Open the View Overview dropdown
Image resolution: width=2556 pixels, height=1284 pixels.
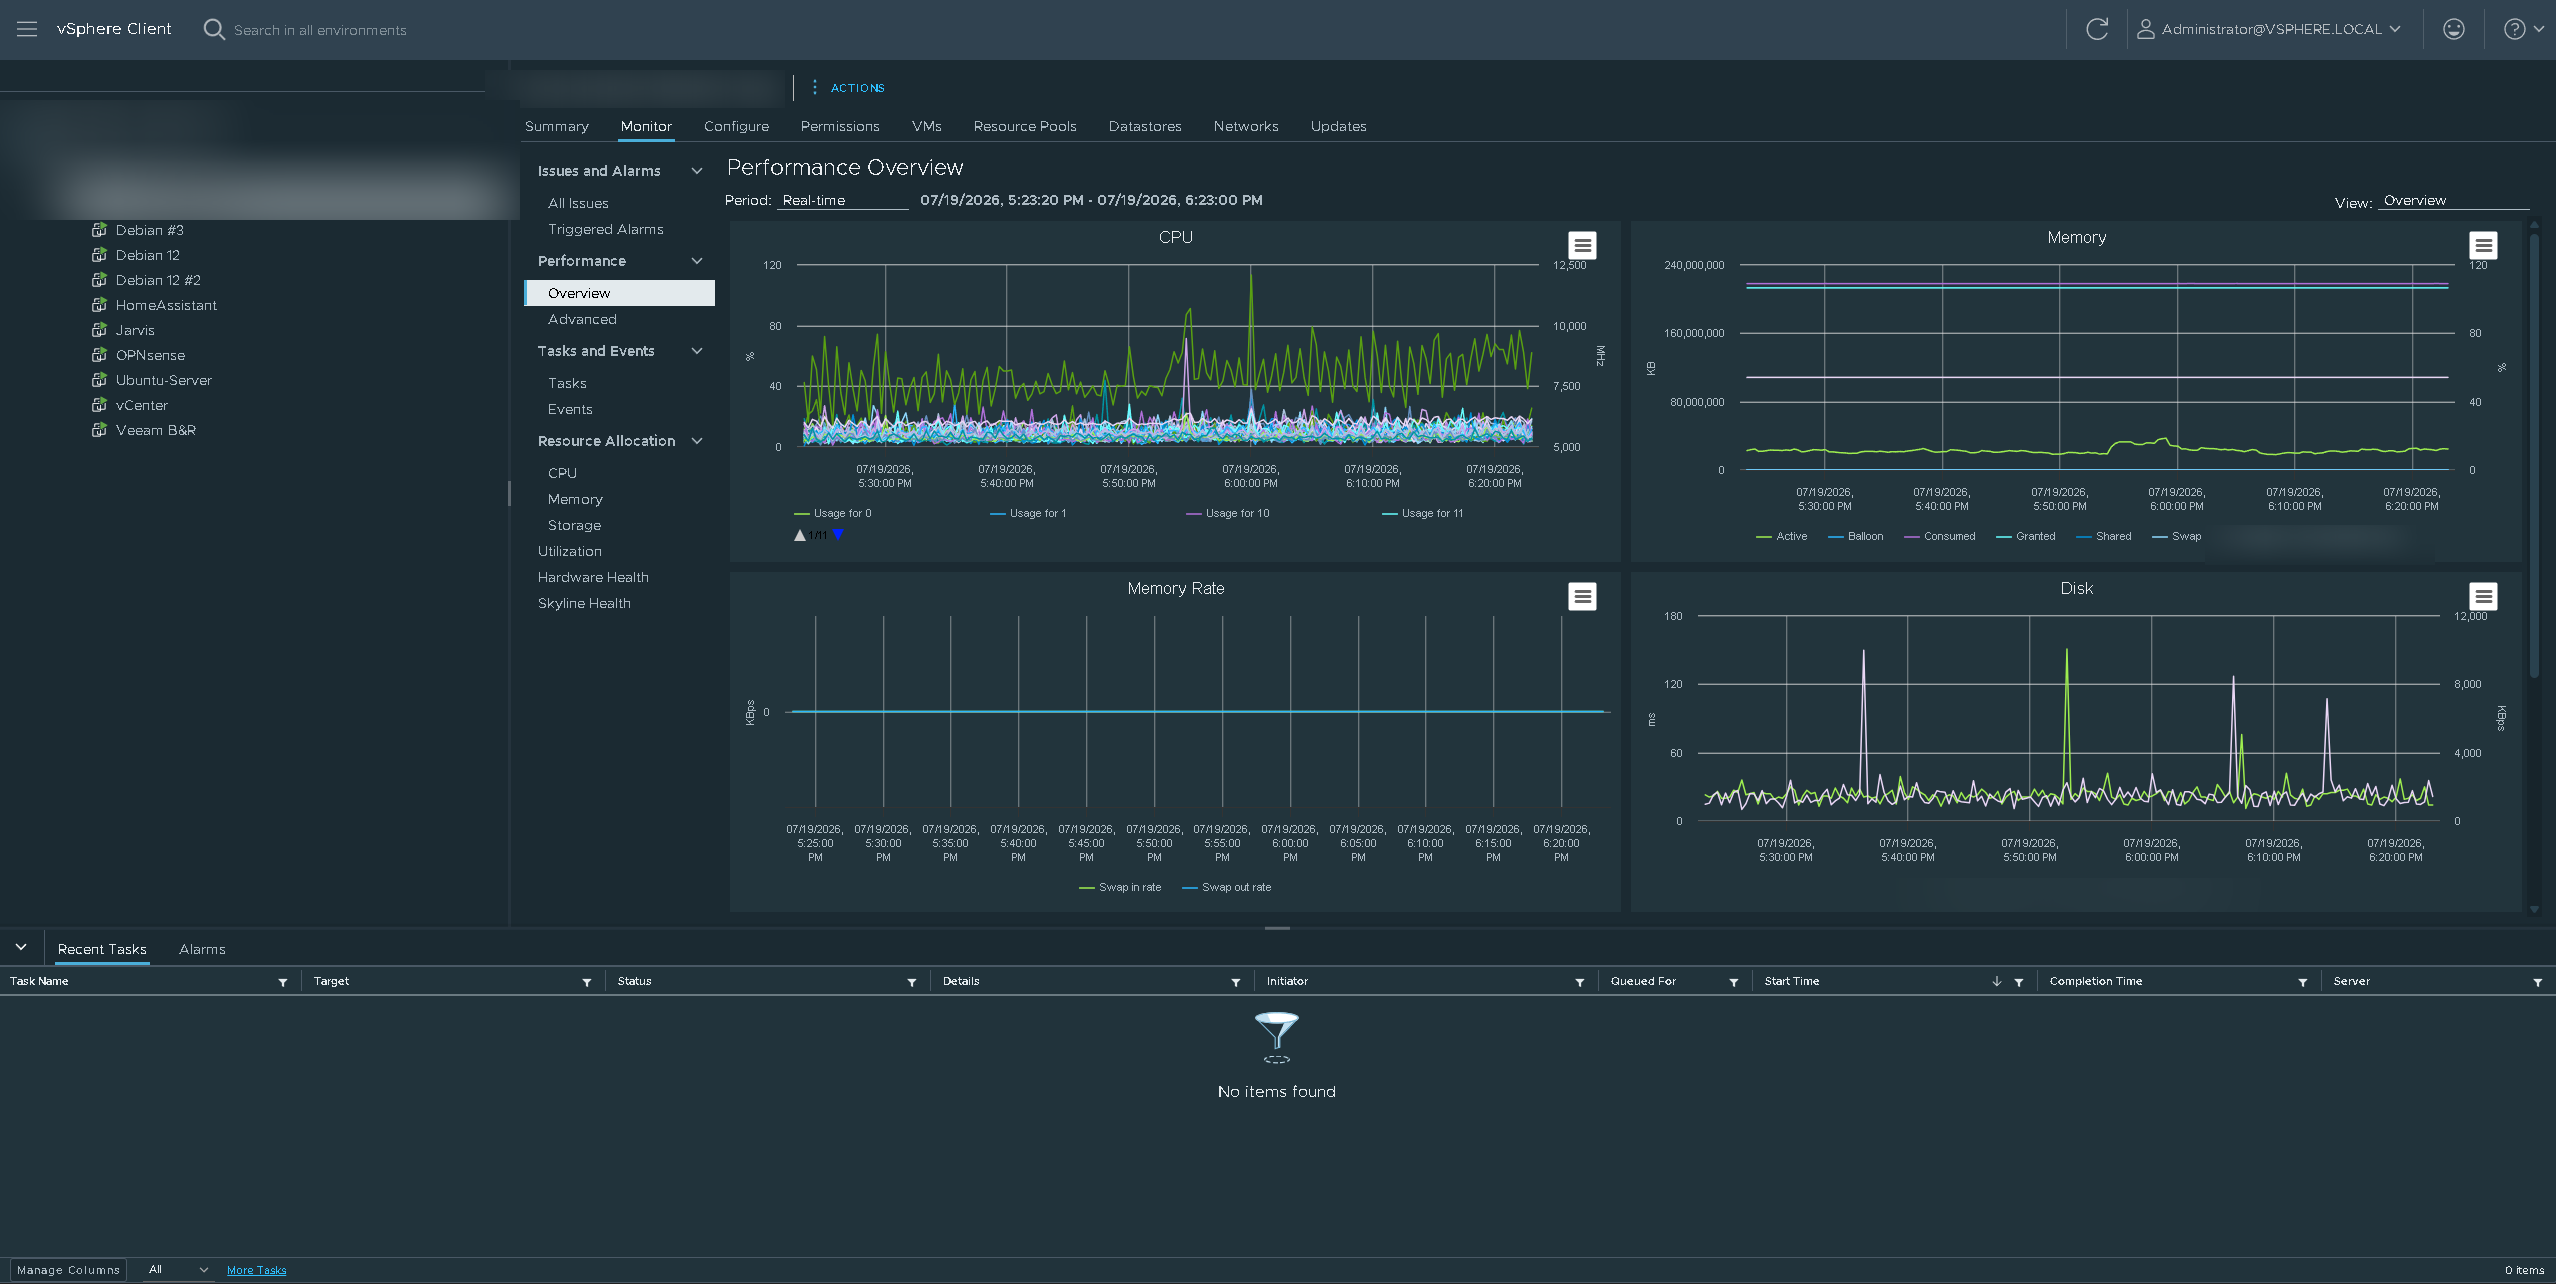pyautogui.click(x=2454, y=200)
